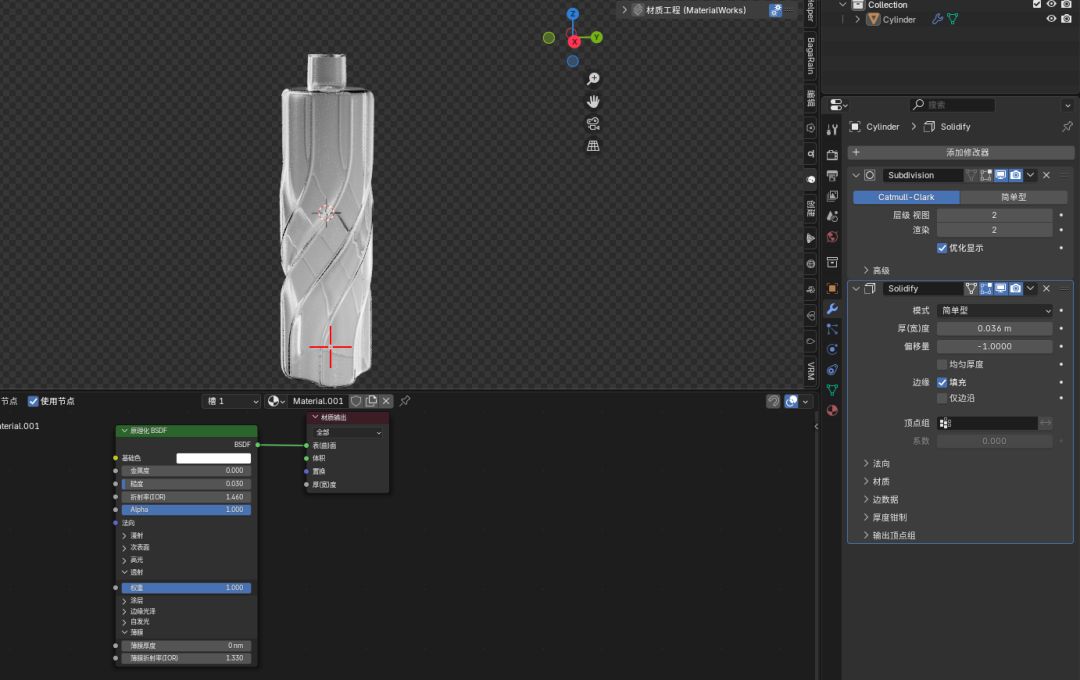This screenshot has height=680, width=1080.
Task: Open the Material properties tab icon
Action: [832, 411]
